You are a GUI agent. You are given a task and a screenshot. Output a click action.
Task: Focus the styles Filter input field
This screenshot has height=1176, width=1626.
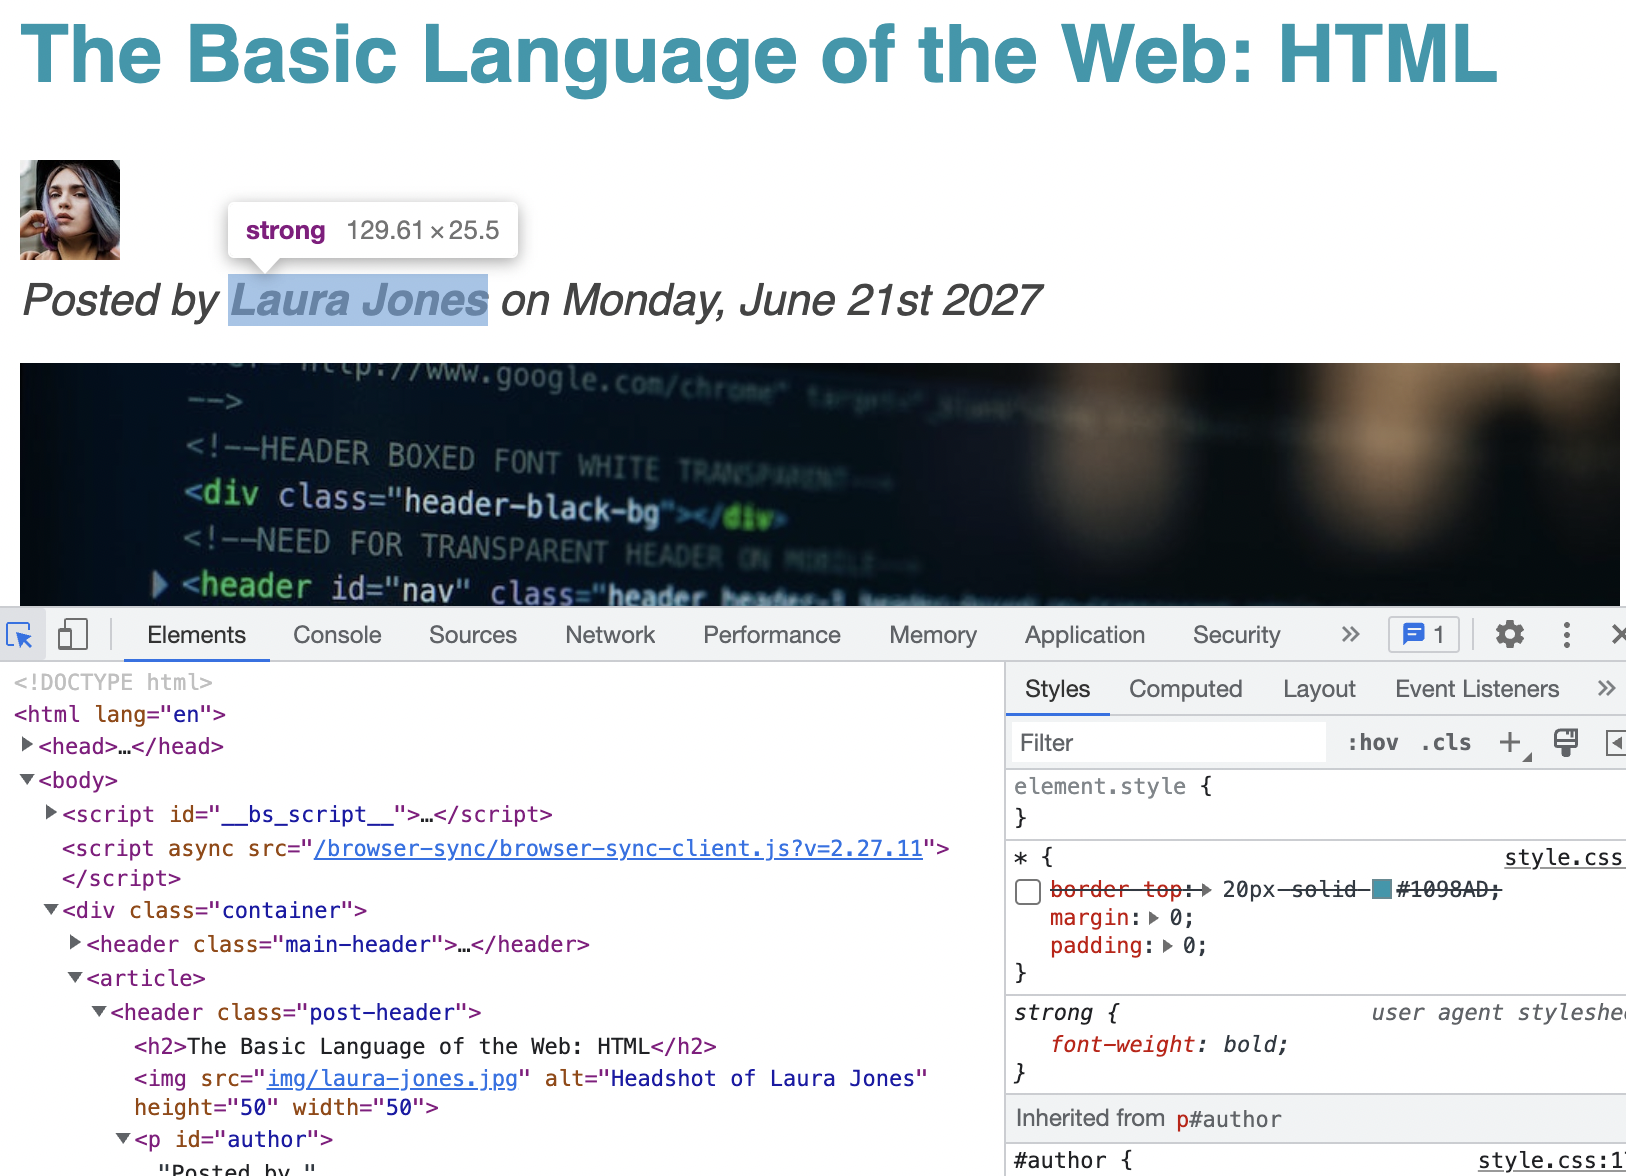pyautogui.click(x=1168, y=742)
